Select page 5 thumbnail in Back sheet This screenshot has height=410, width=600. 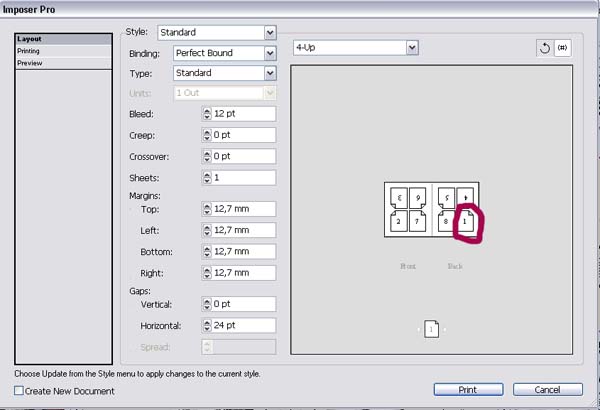point(446,198)
